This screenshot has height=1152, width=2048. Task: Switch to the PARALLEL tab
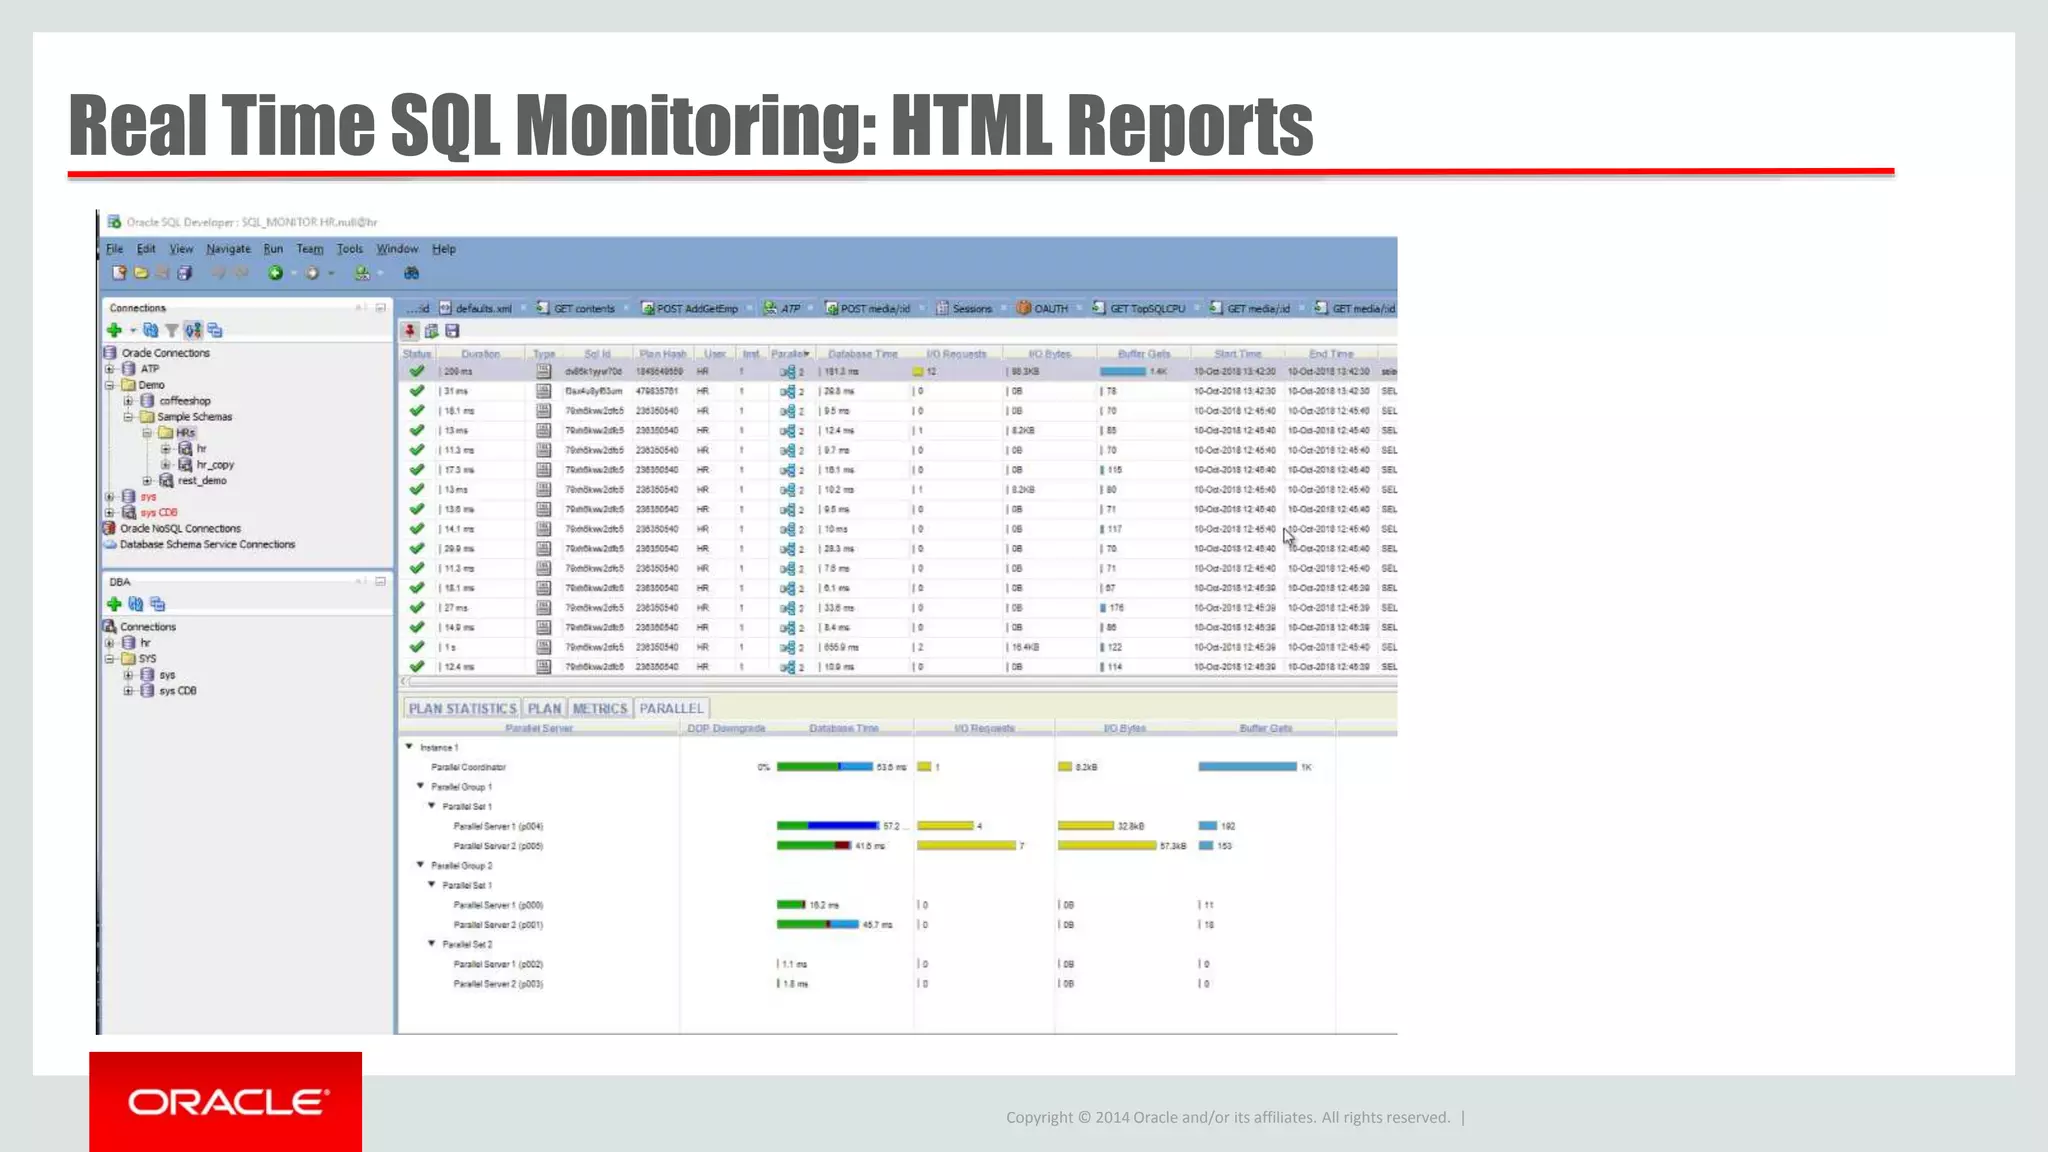[671, 708]
